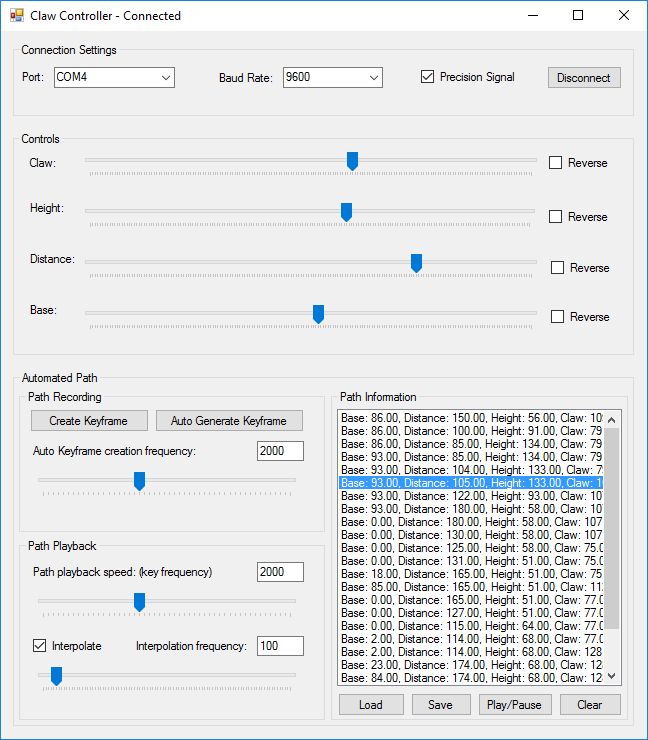Viewport: 648px width, 740px height.
Task: Toggle Reverse for the Distance control
Action: [x=558, y=268]
